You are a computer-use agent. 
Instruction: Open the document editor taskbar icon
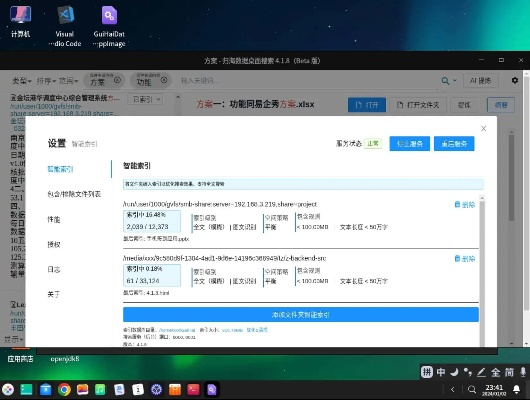click(119, 390)
